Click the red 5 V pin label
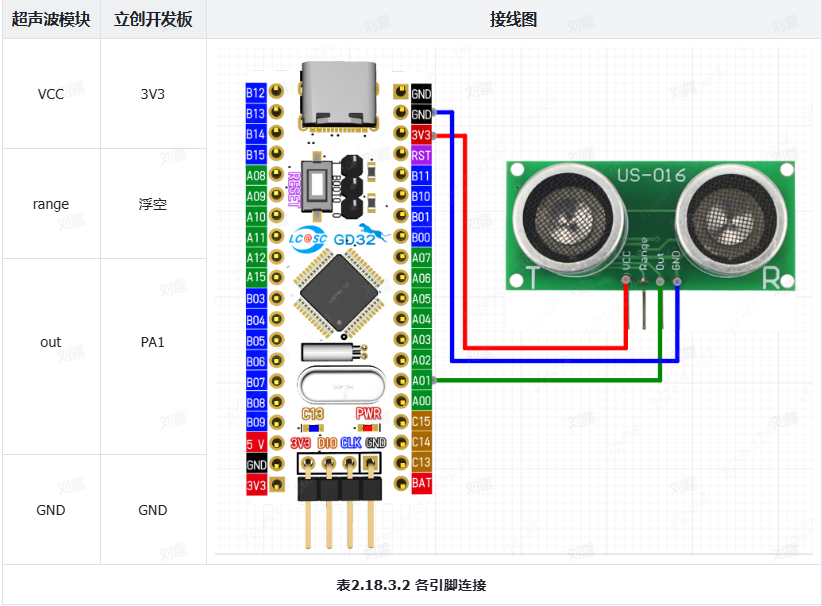 [x=256, y=444]
